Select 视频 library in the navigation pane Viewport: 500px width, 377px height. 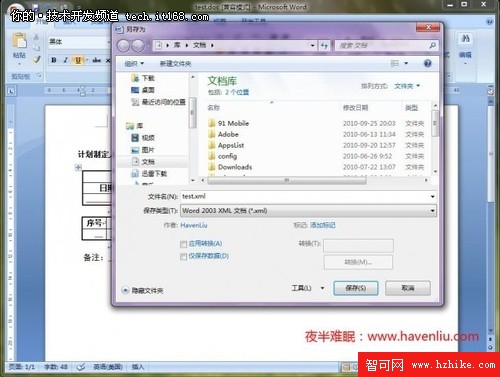pyautogui.click(x=143, y=138)
